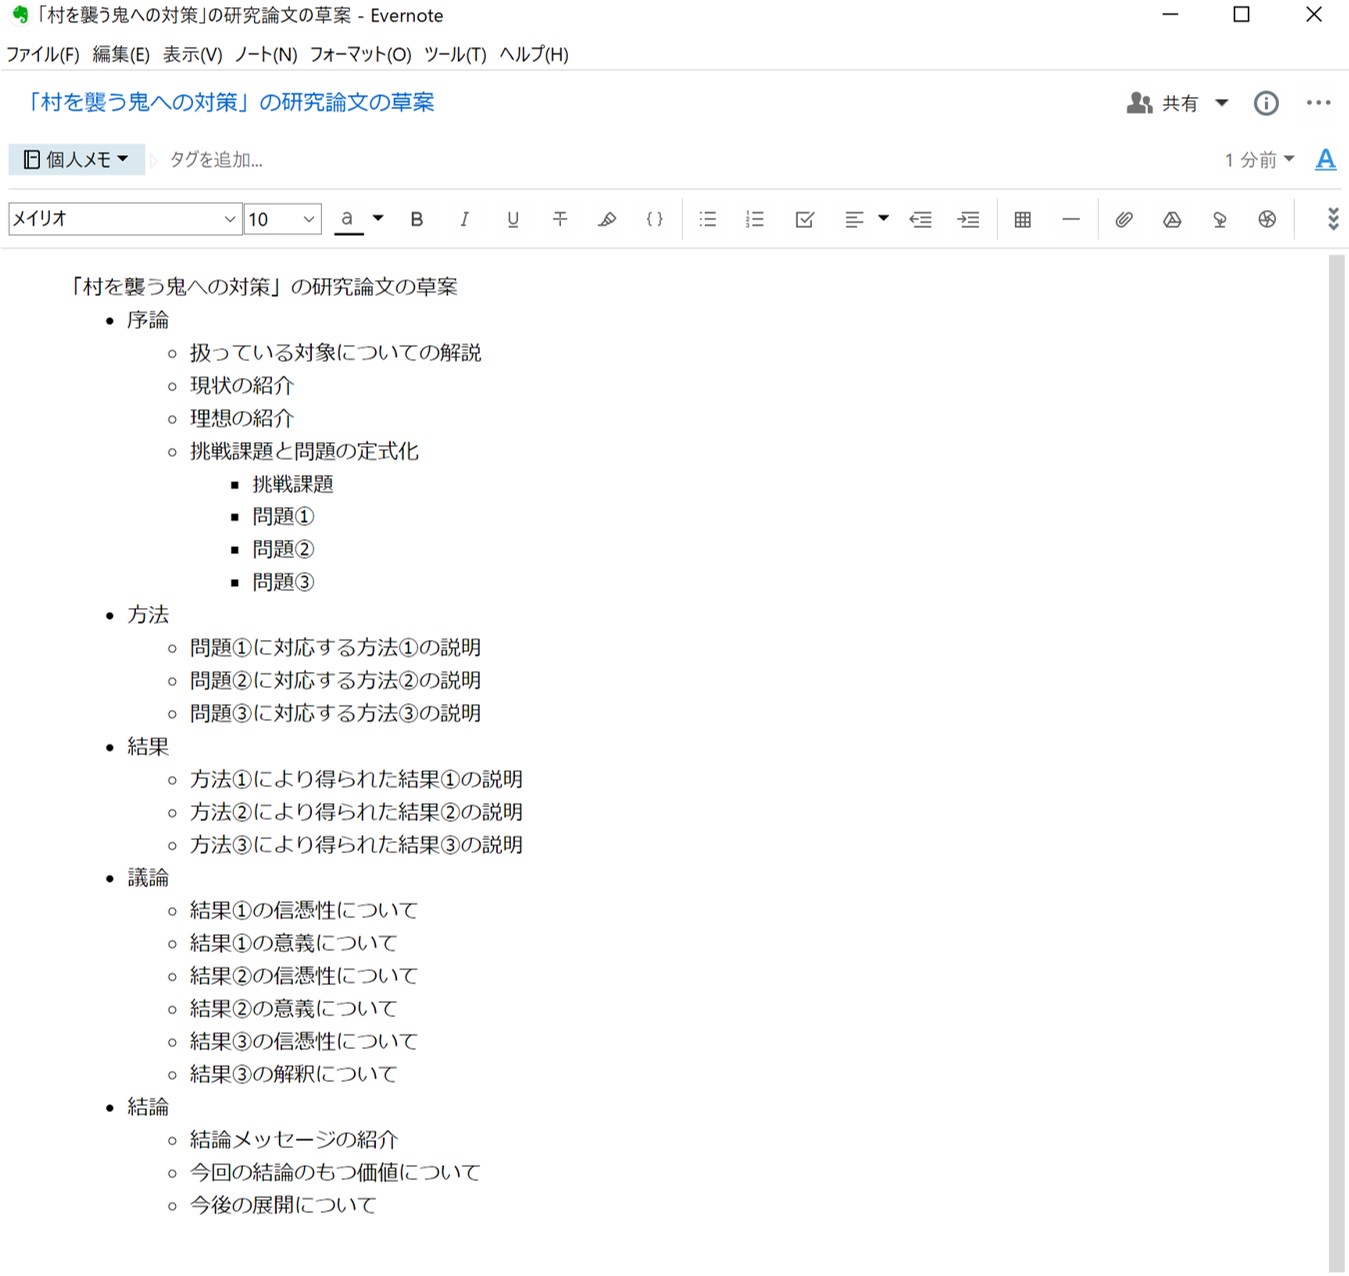
Task: Toggle underline formatting
Action: tap(512, 219)
